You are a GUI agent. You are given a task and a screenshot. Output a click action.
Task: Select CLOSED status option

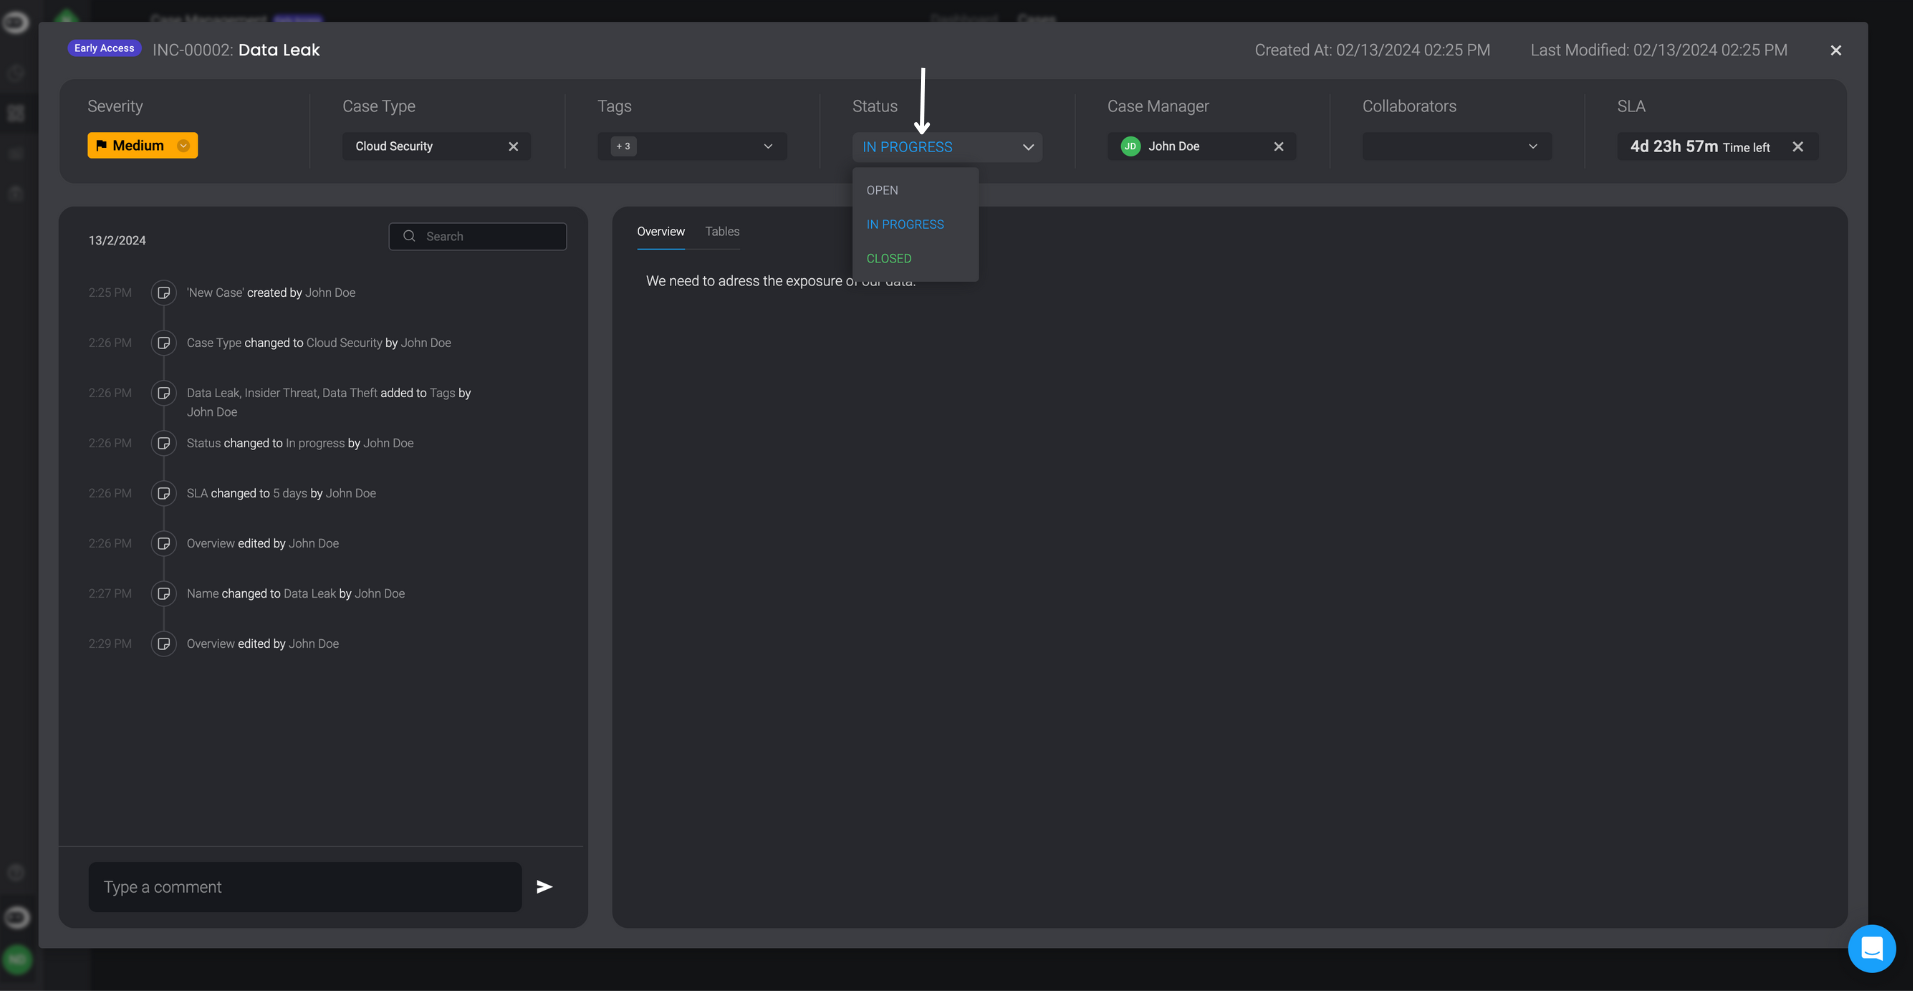click(889, 258)
